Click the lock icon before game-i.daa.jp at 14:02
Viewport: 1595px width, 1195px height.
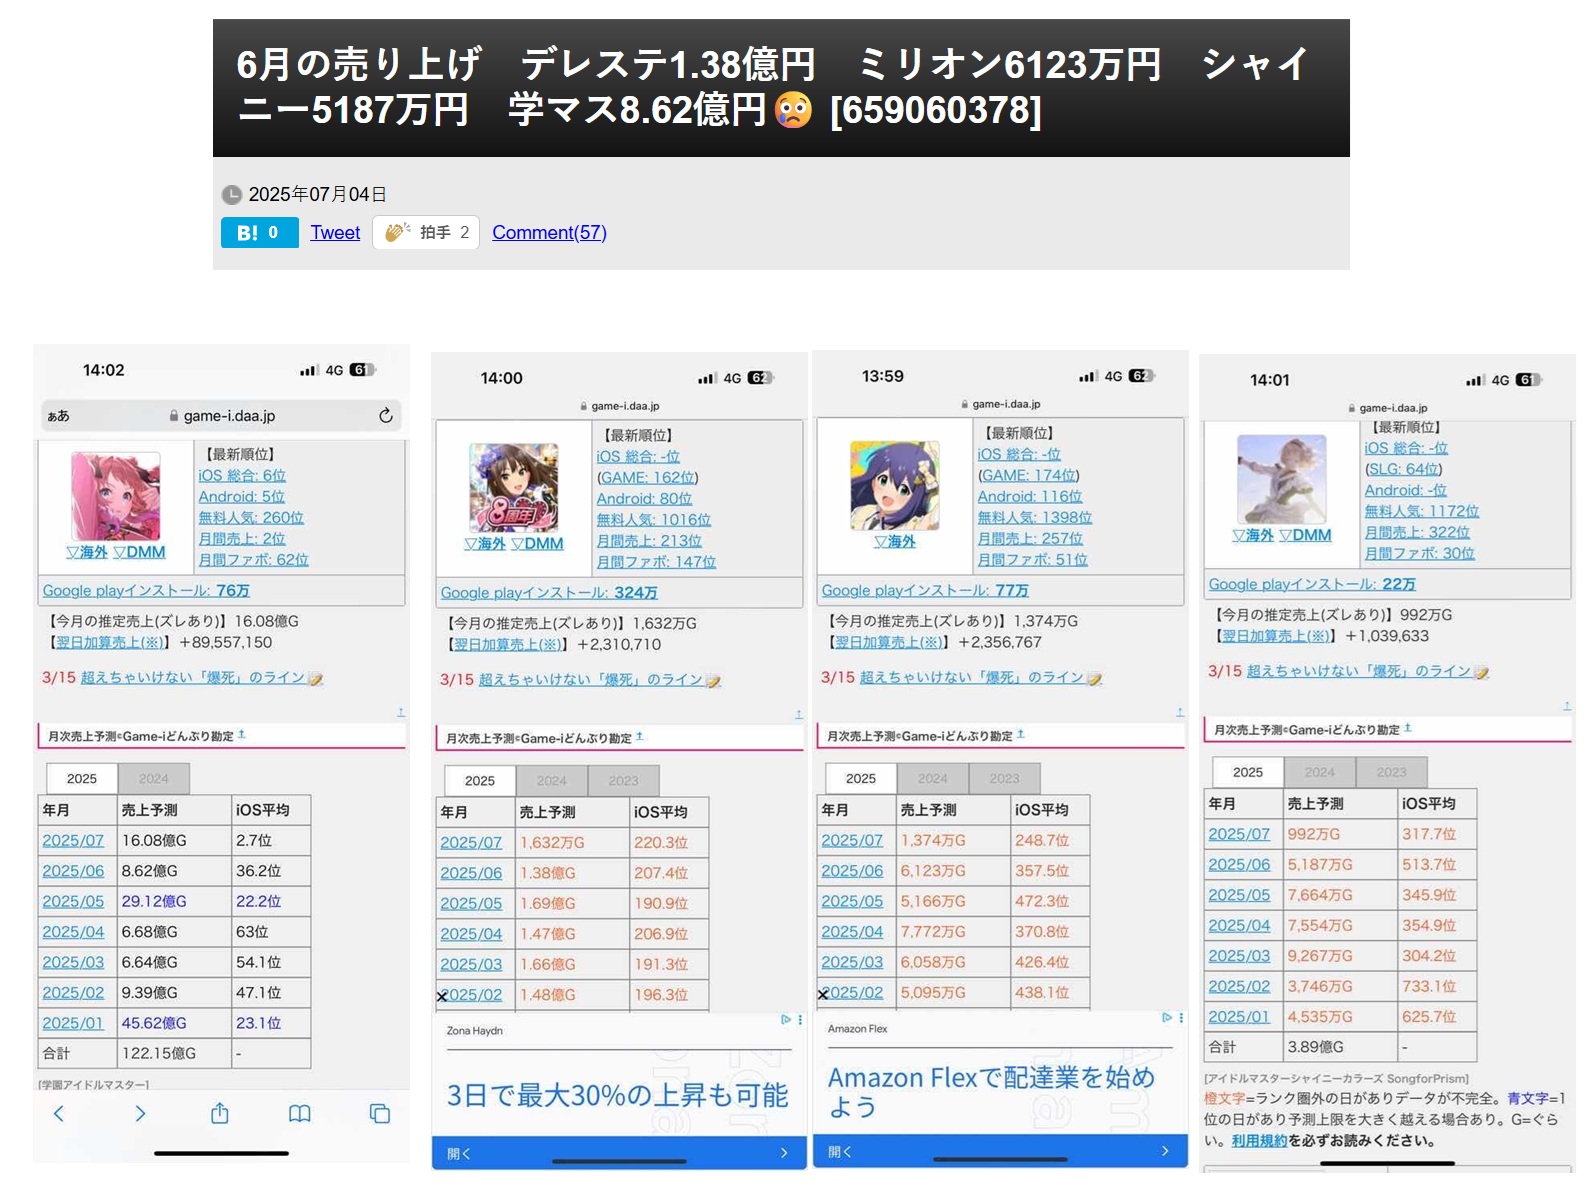(x=174, y=416)
